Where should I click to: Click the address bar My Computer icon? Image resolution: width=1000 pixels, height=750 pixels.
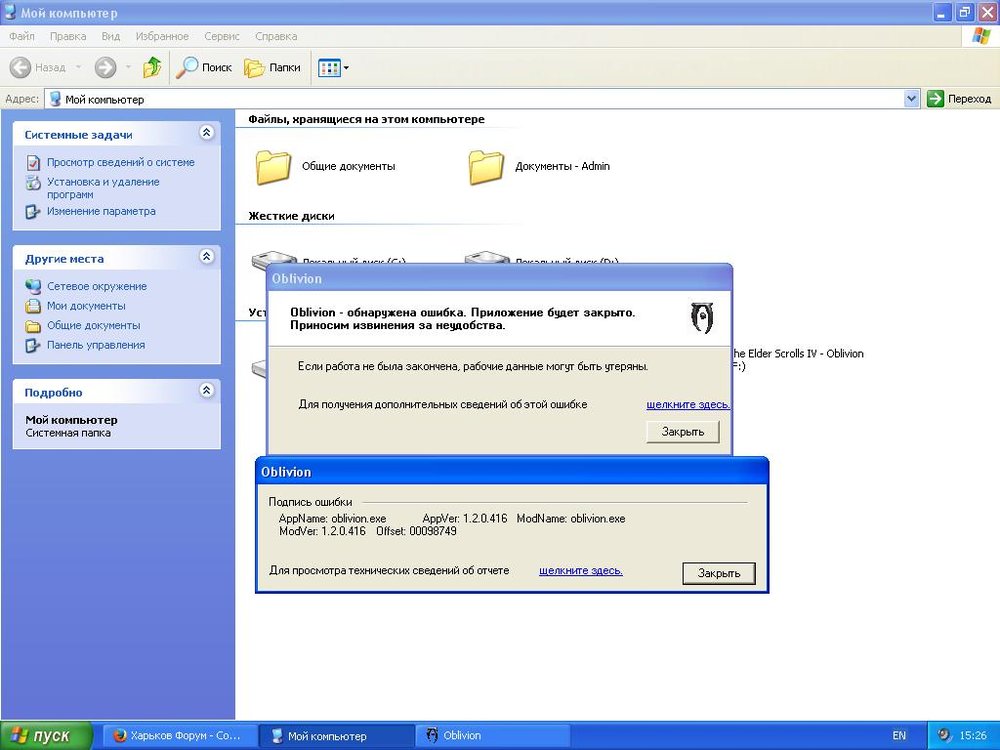coord(55,99)
